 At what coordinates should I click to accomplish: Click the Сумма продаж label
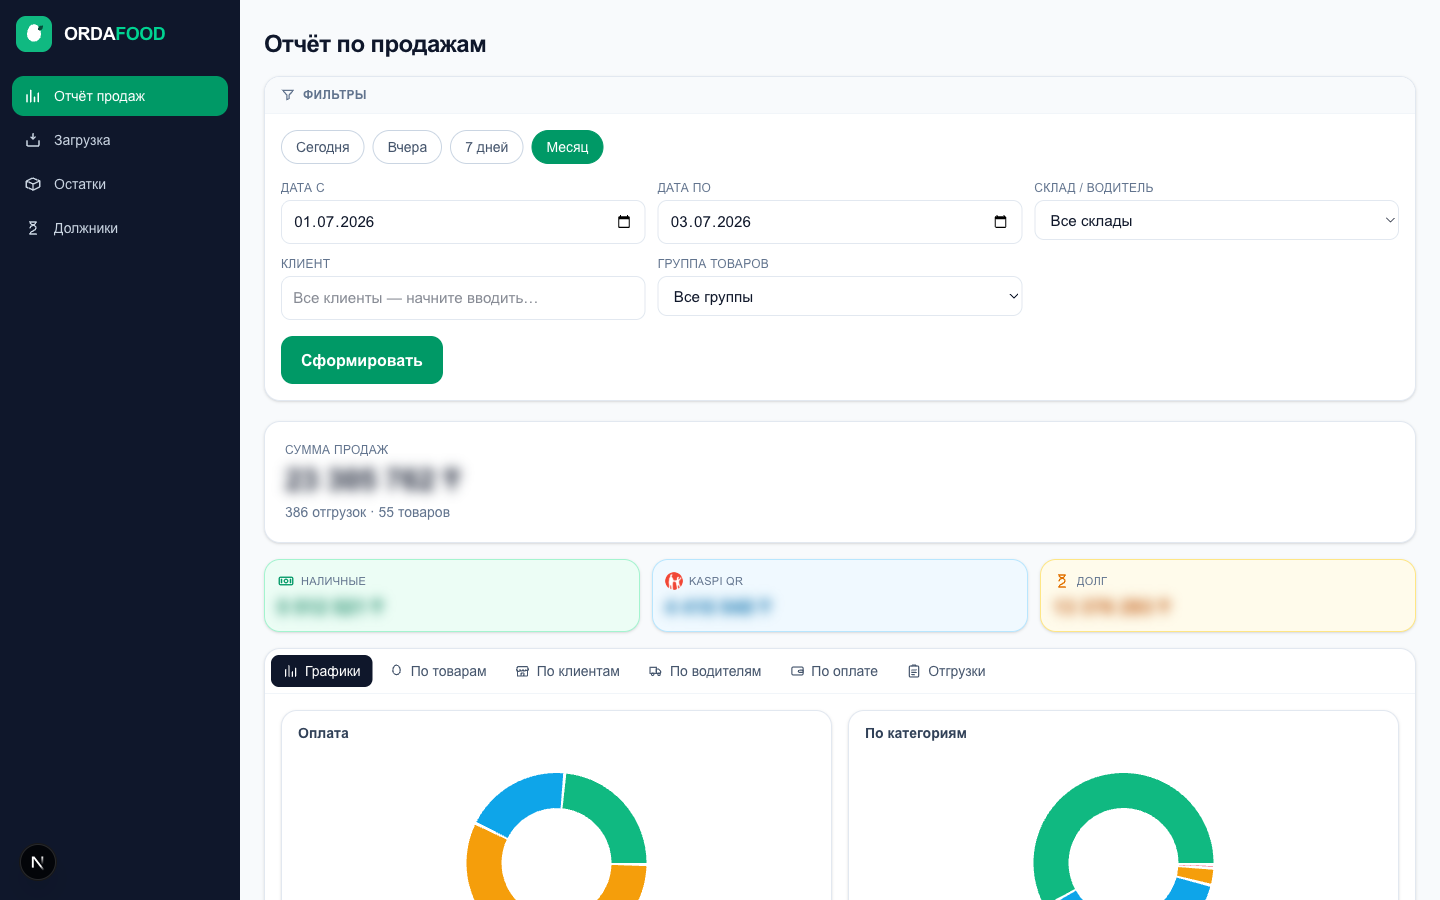[x=336, y=450]
